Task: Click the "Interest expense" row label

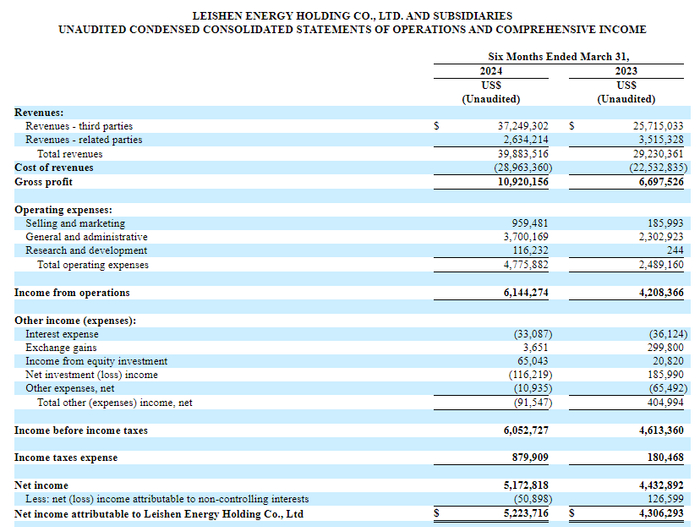Action: (x=62, y=334)
